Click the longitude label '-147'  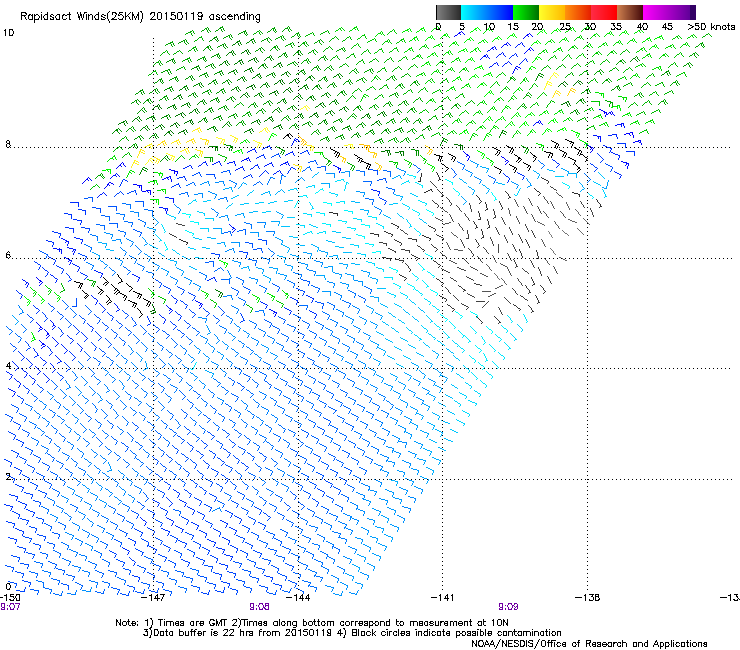(x=153, y=598)
